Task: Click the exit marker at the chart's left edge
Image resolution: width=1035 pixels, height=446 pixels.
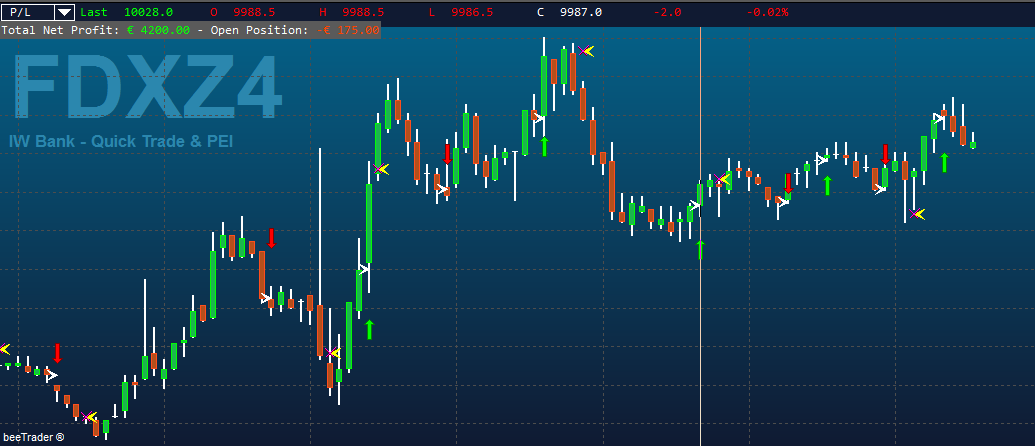Action: [5, 348]
